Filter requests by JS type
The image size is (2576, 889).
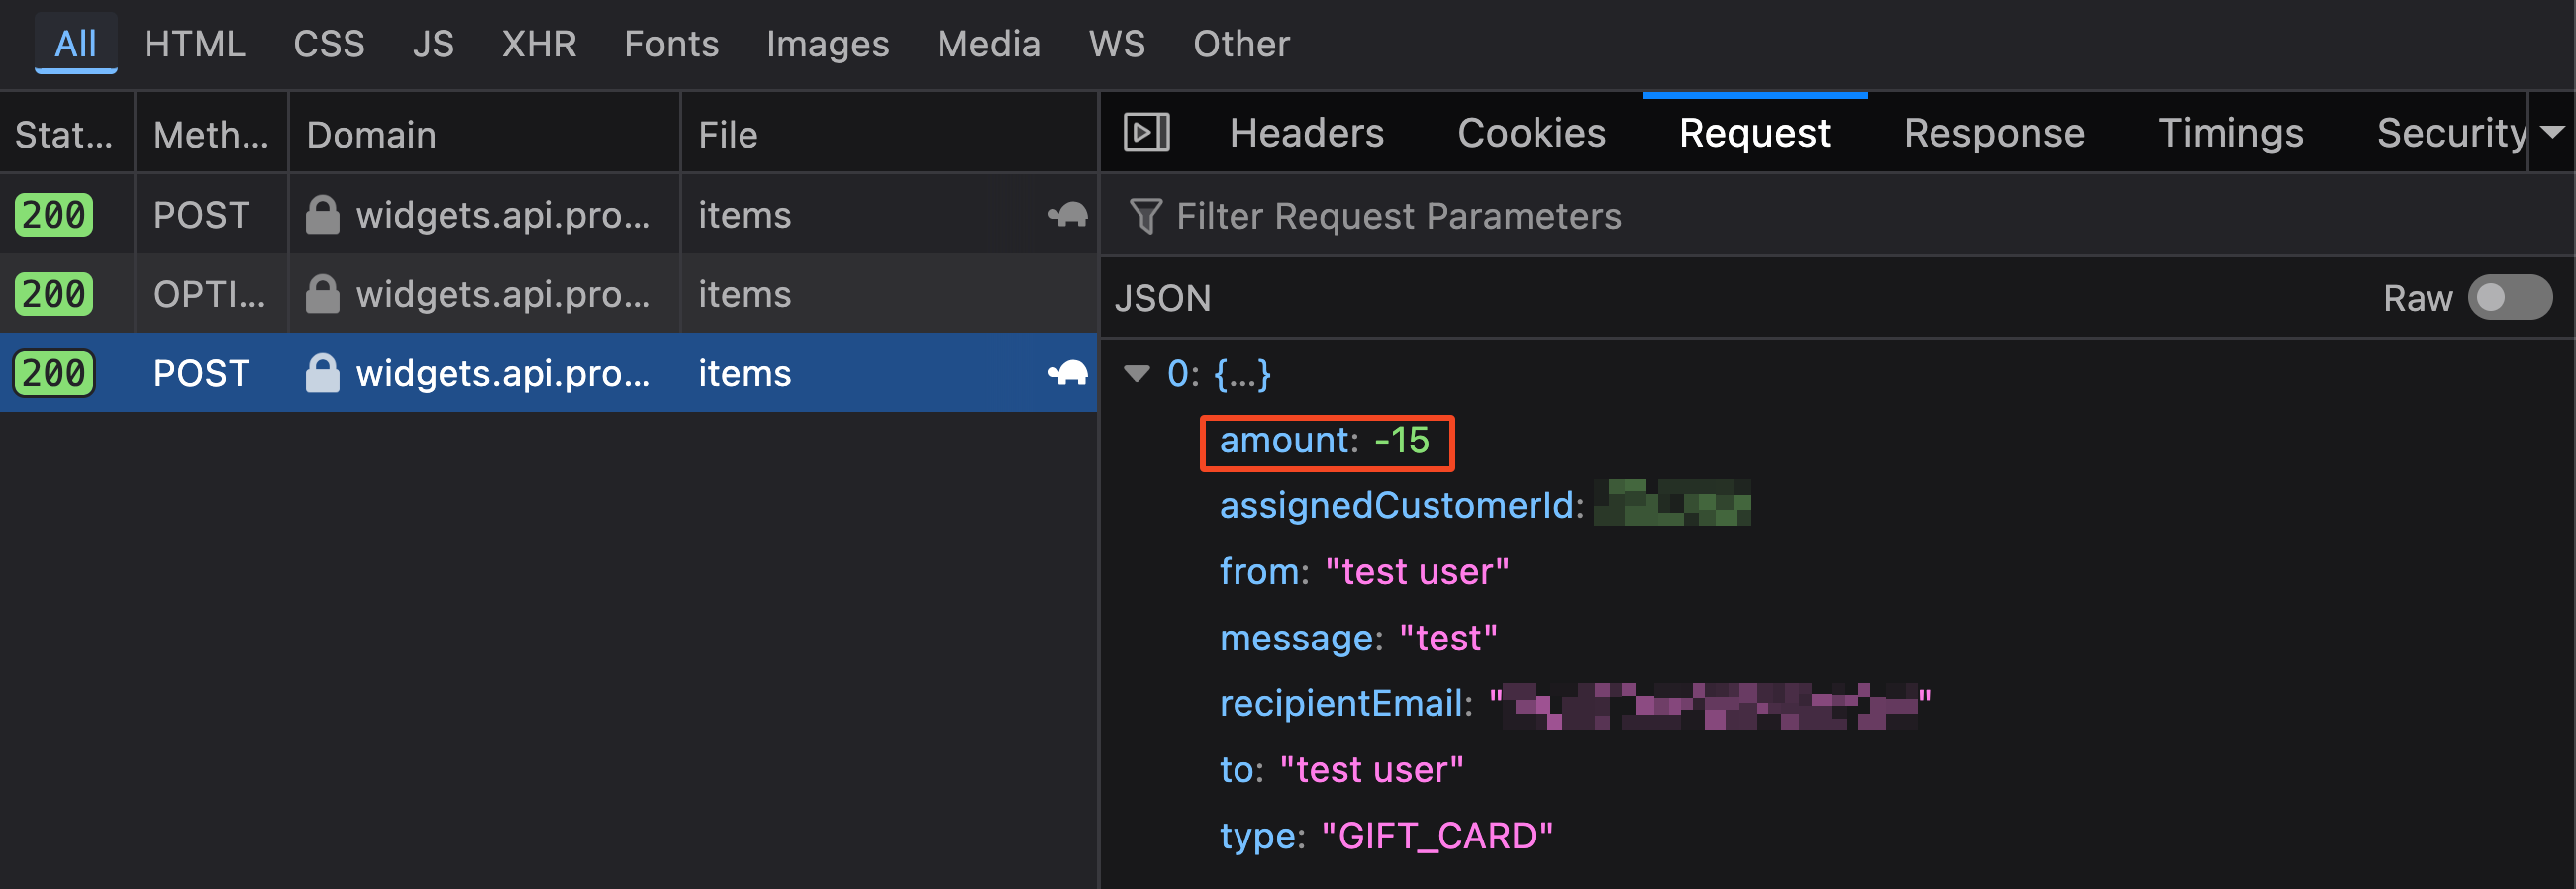433,44
